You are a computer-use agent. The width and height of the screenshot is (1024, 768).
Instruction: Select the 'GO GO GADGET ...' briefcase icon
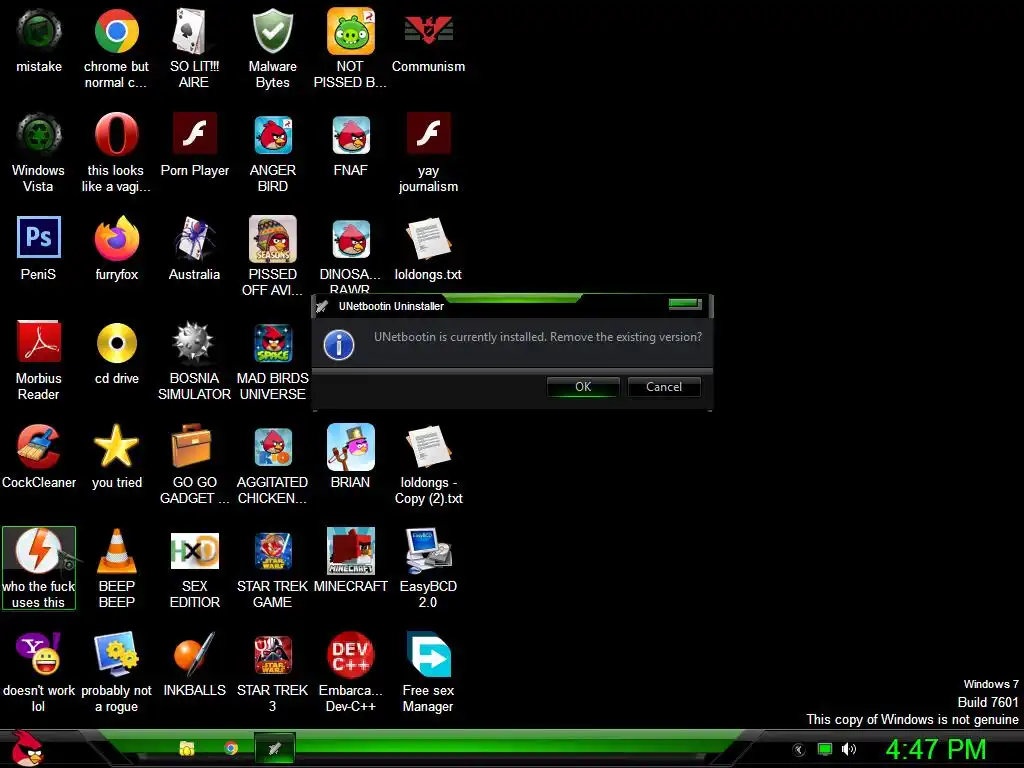point(194,447)
